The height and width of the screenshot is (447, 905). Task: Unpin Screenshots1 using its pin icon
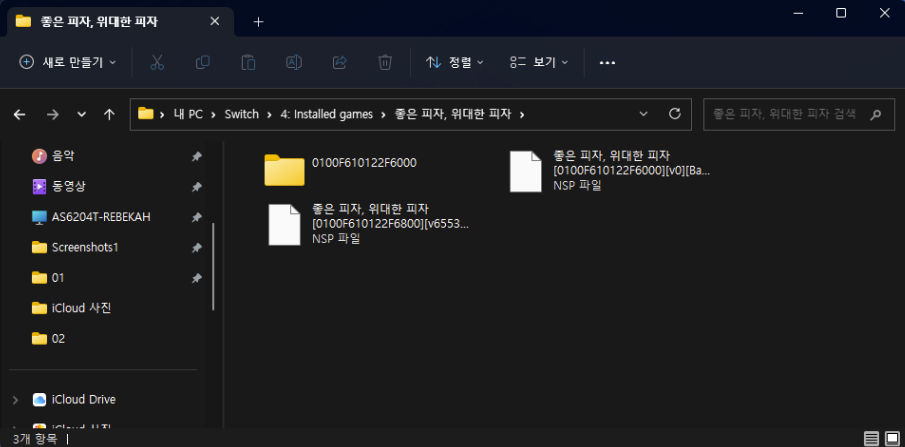pos(196,248)
